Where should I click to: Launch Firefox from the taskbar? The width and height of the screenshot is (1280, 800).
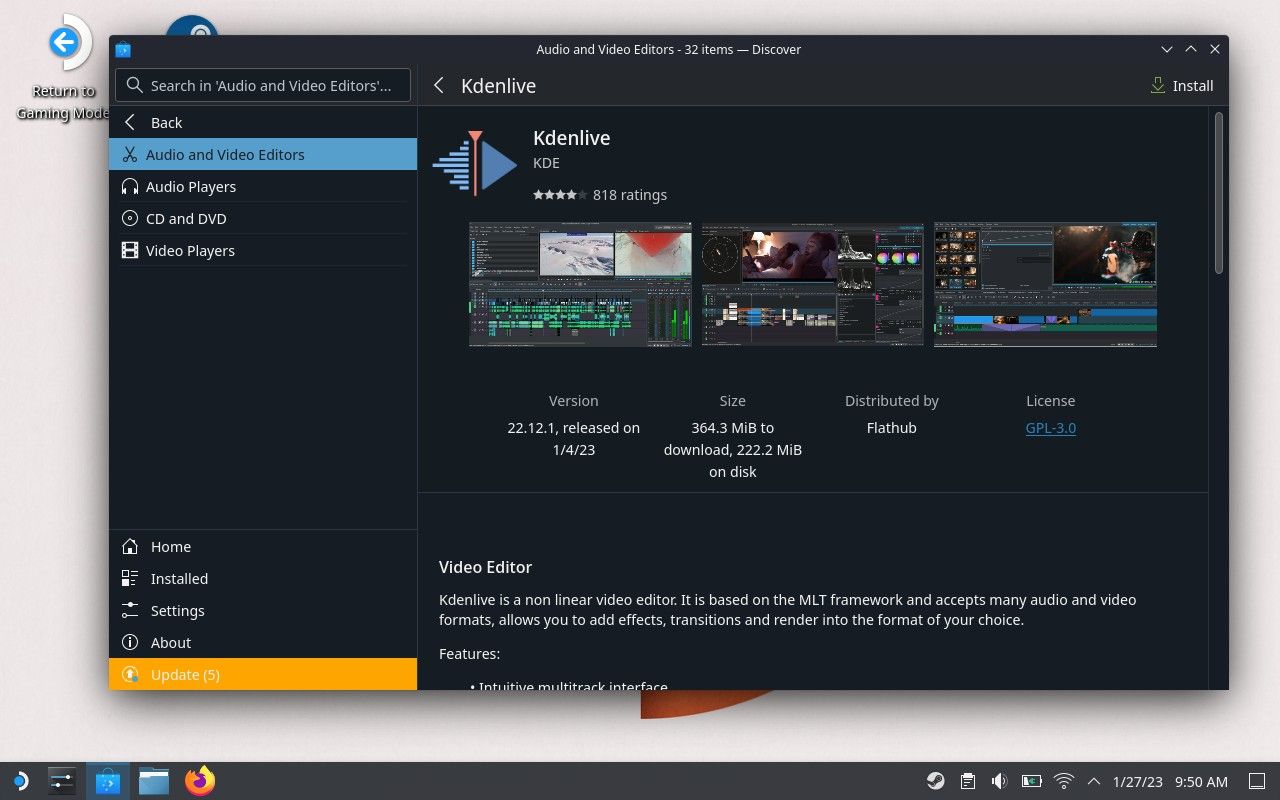[199, 781]
